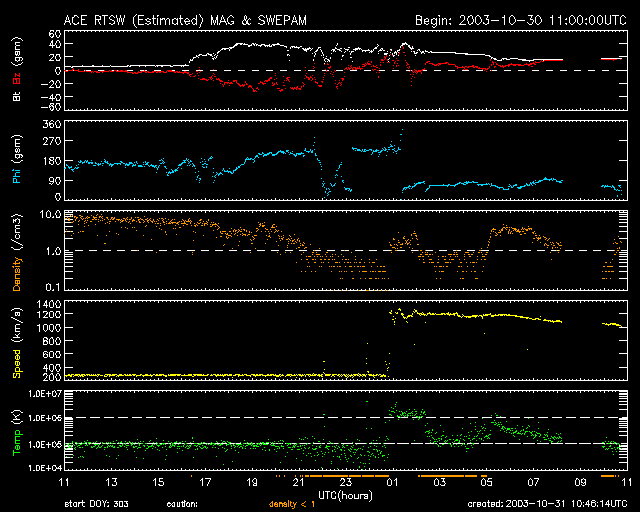This screenshot has height=512, width=640.
Task: Click the "09" hour label on time axis
Action: [x=580, y=482]
